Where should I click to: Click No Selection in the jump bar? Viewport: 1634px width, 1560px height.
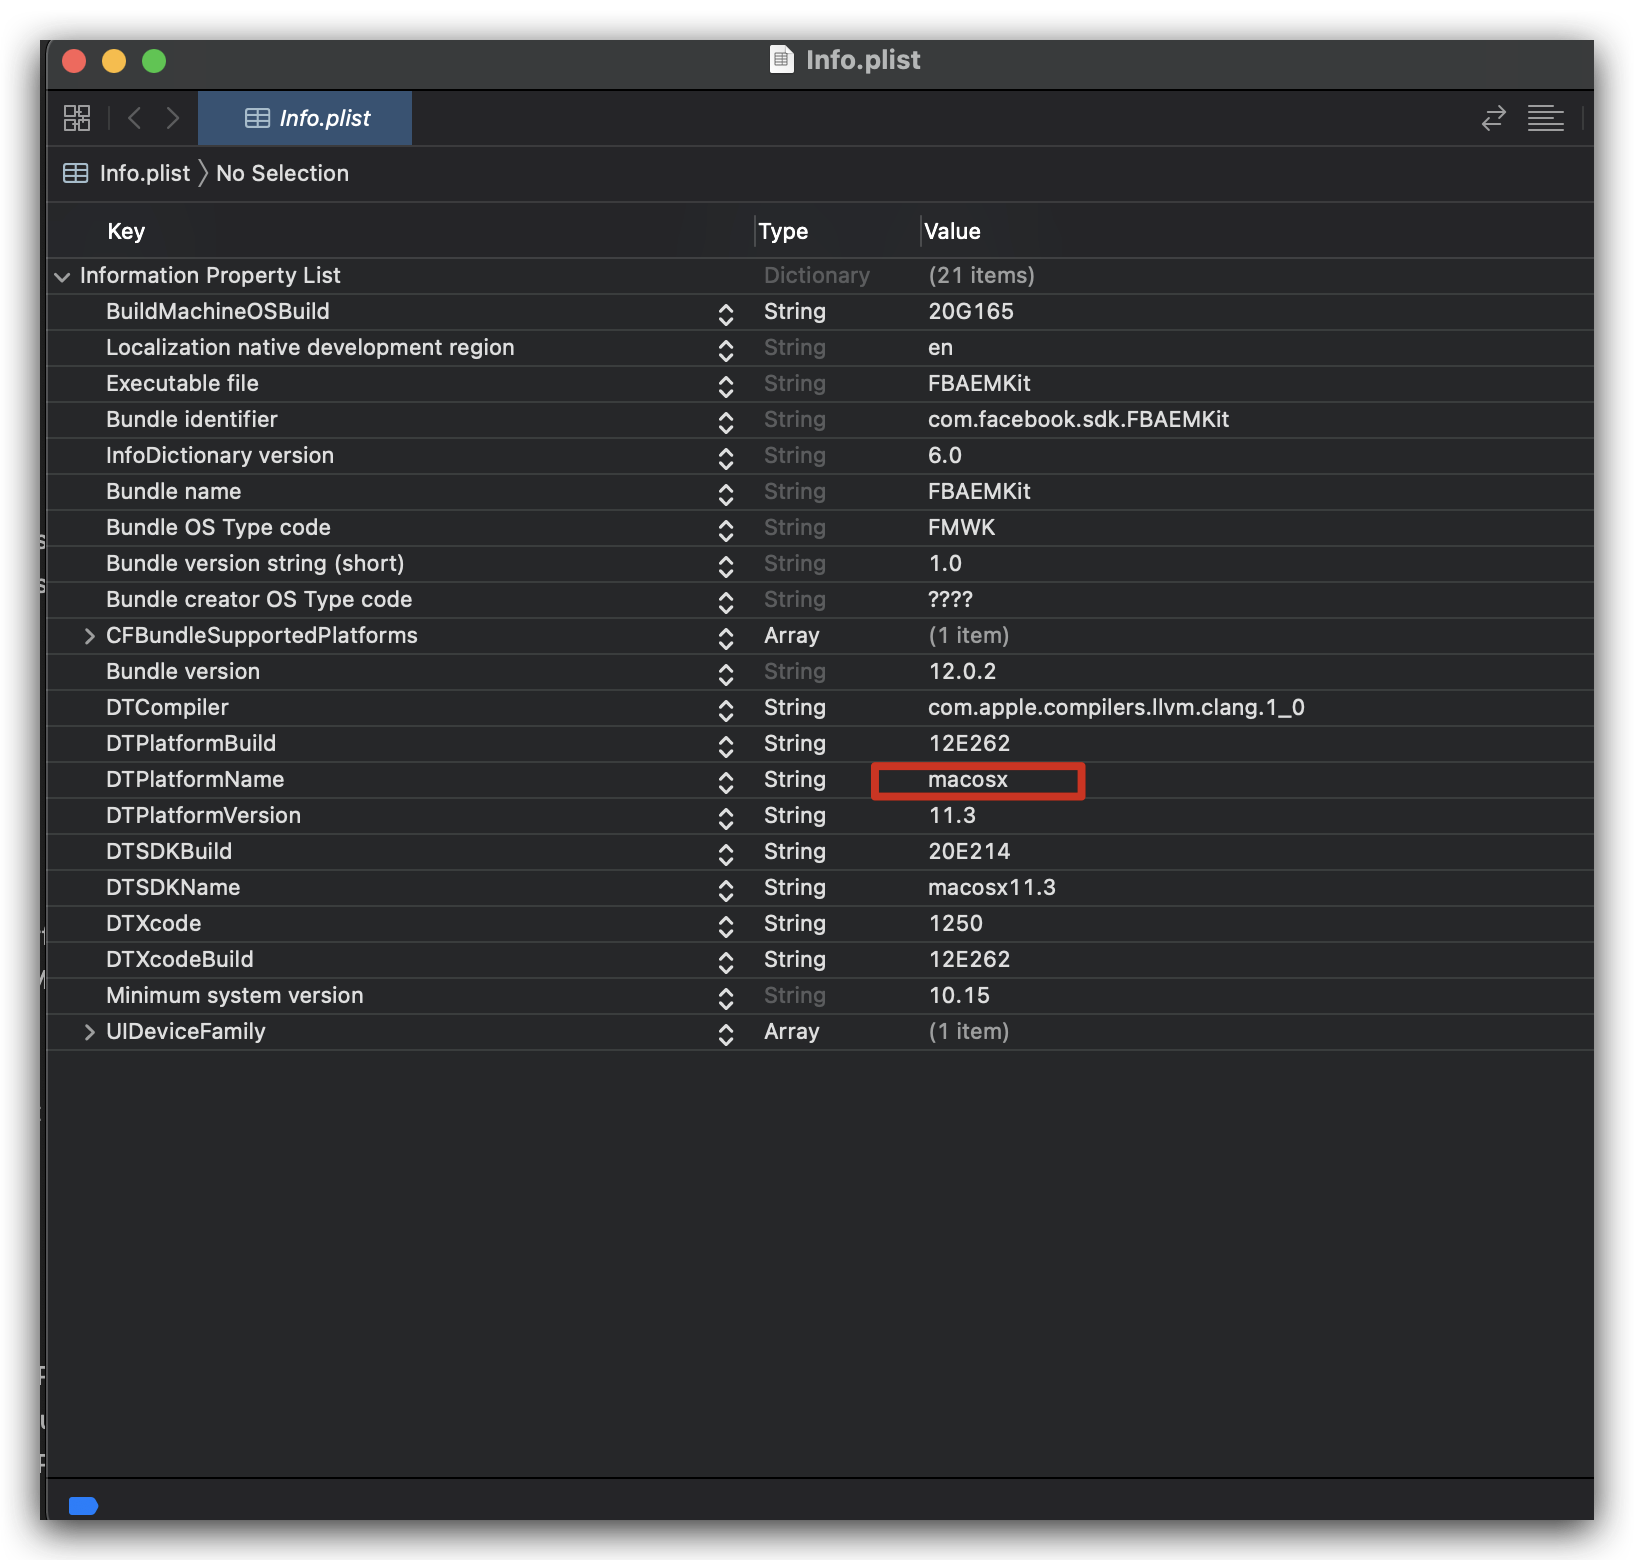282,172
